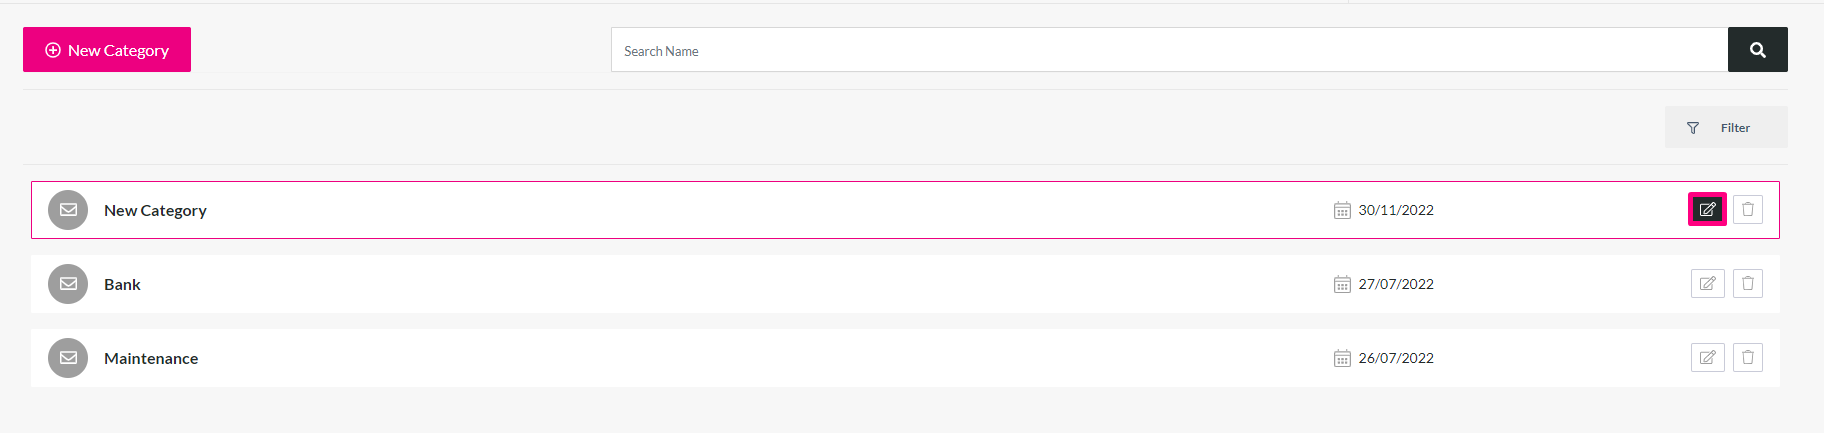This screenshot has width=1824, height=433.
Task: Open the Filter options
Action: coord(1726,127)
